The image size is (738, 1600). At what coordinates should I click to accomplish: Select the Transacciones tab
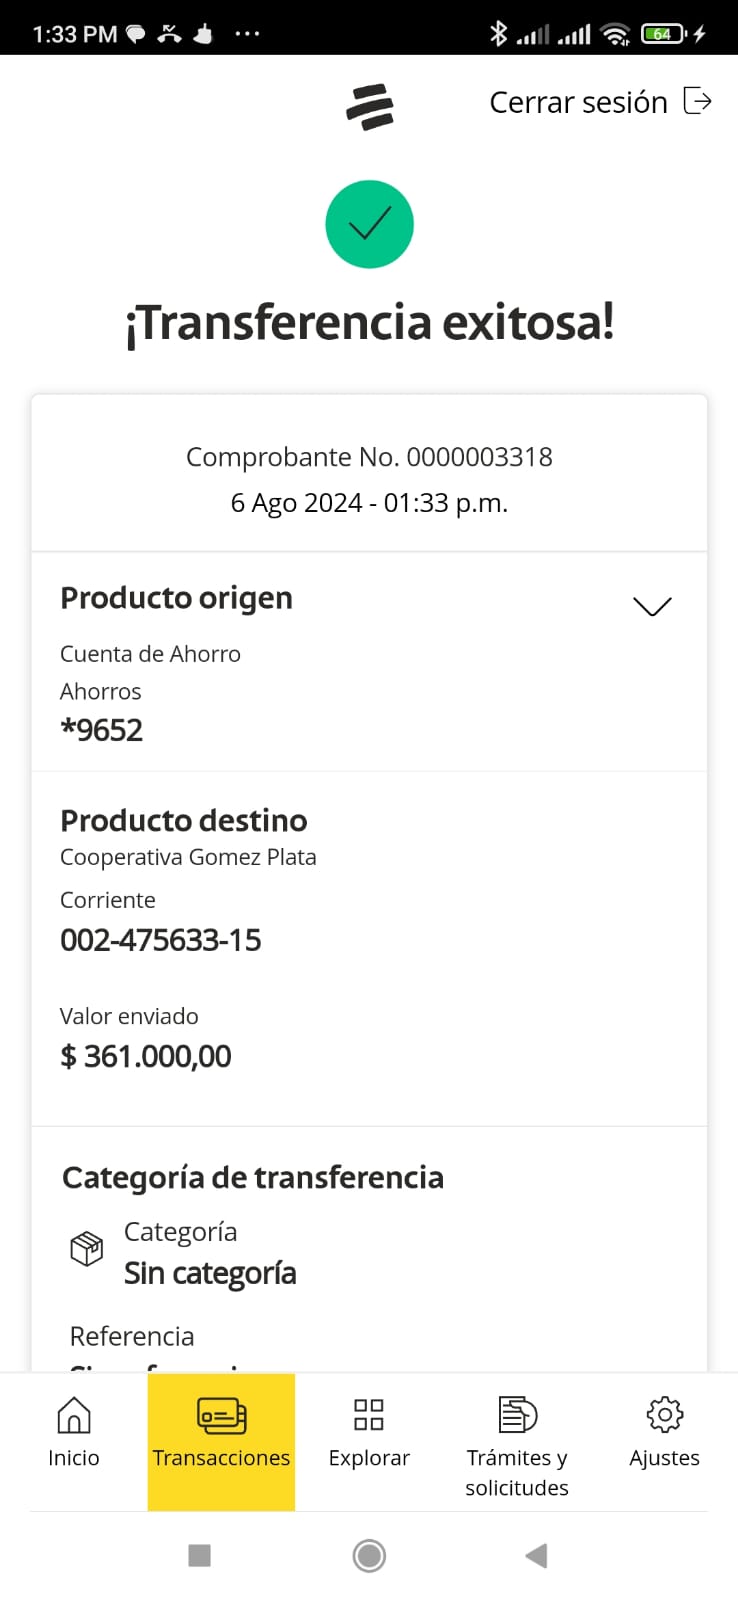click(x=221, y=1441)
